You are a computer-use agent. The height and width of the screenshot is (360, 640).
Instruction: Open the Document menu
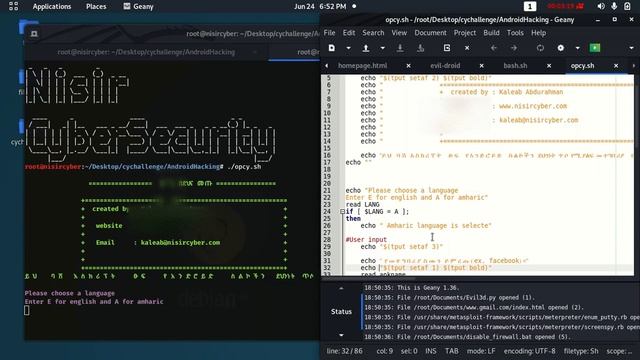pyautogui.click(x=430, y=33)
